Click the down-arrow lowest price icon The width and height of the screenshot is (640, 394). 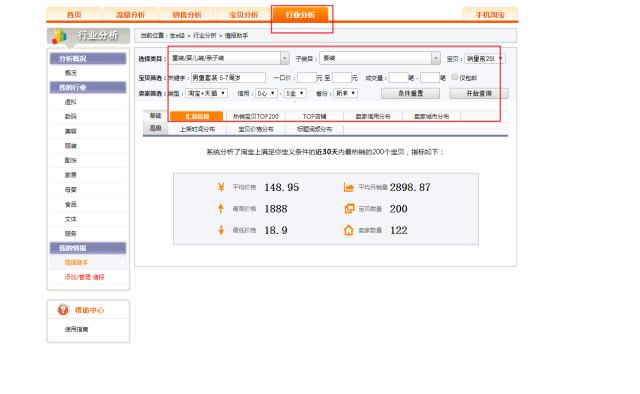coord(221,230)
